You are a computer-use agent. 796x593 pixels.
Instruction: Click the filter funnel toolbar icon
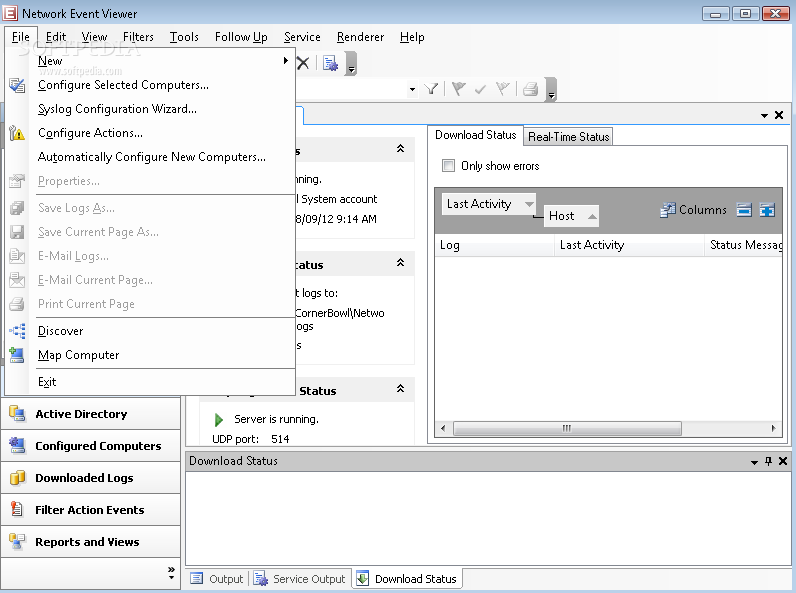click(x=431, y=89)
